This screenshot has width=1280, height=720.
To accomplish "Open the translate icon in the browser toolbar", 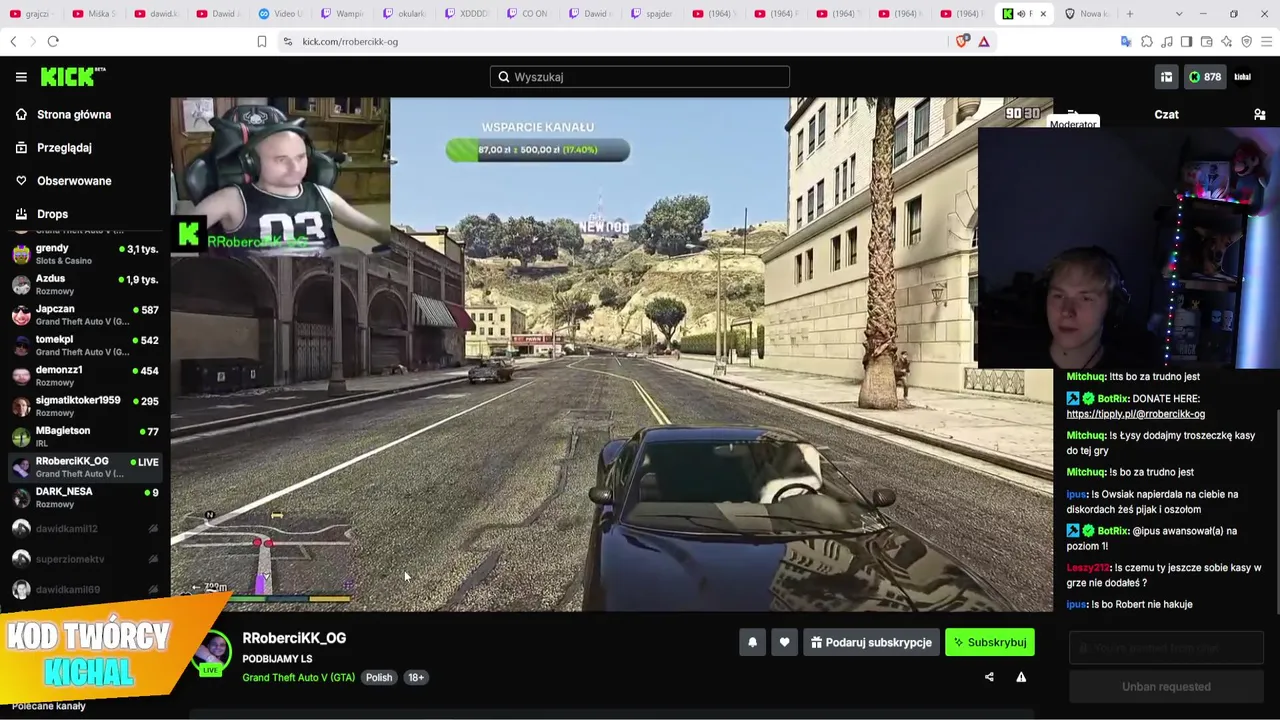I will coord(1126,41).
